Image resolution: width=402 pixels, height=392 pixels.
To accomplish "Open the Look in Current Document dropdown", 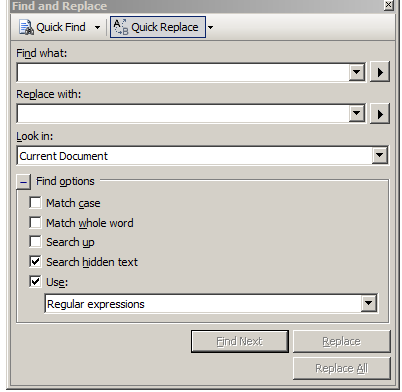I will (379, 155).
